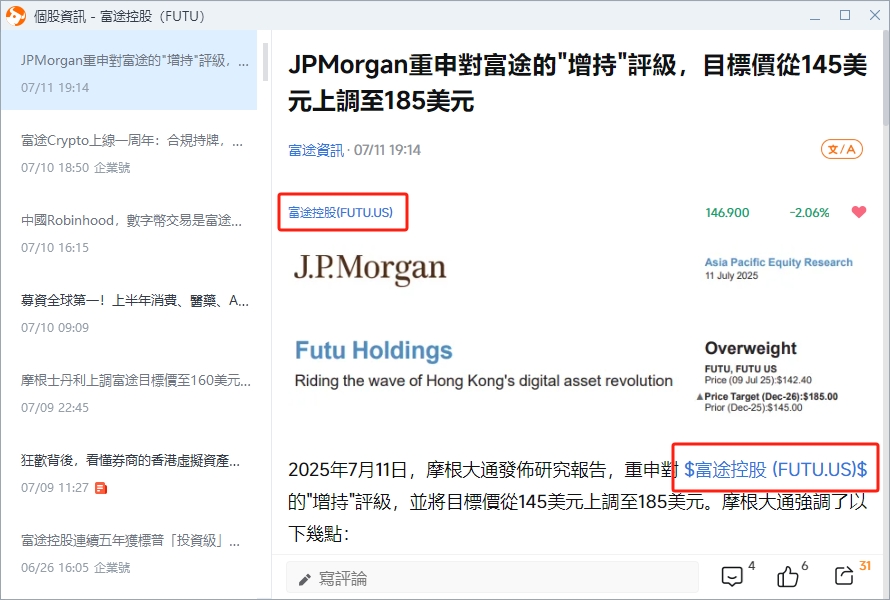Image resolution: width=890 pixels, height=600 pixels.
Task: Click the news list scrollbar
Action: 265,62
